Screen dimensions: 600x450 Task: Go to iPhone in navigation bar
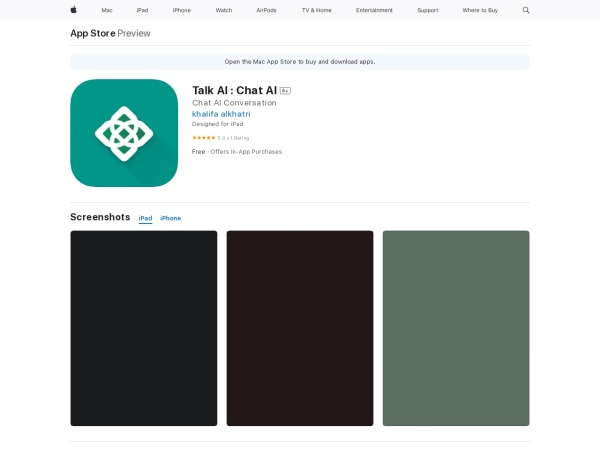181,10
